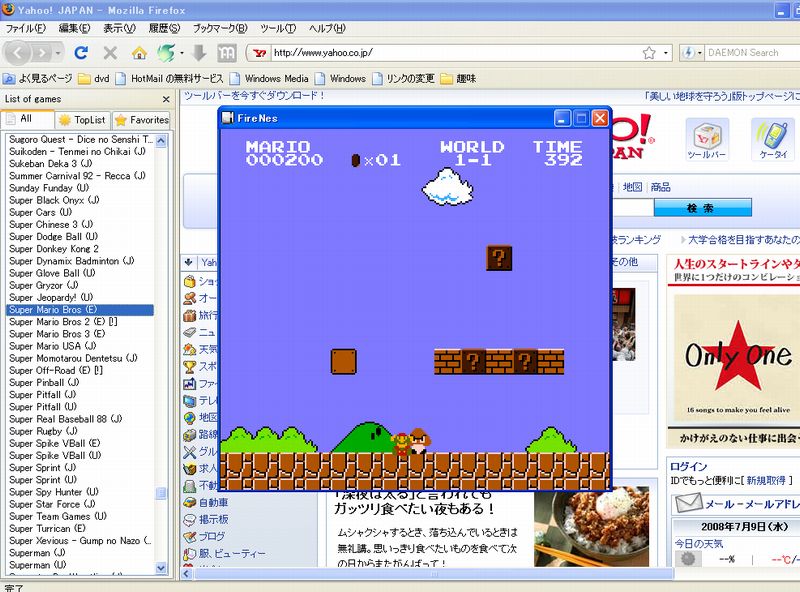
Task: Open the リンクの変更 bookmark
Action: pyautogui.click(x=404, y=79)
